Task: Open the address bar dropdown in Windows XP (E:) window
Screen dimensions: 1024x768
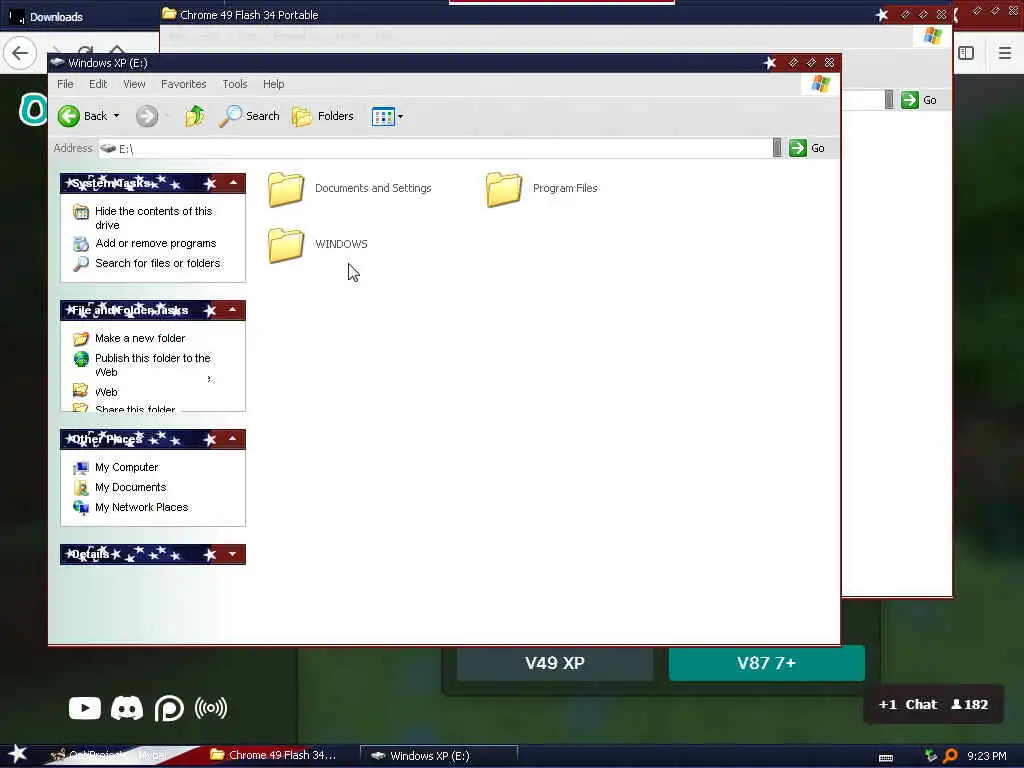Action: click(x=776, y=148)
